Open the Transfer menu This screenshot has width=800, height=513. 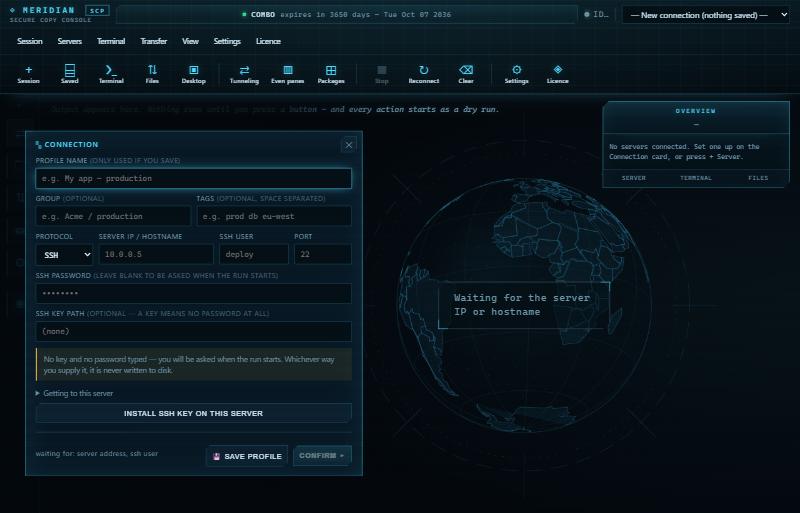(x=154, y=41)
